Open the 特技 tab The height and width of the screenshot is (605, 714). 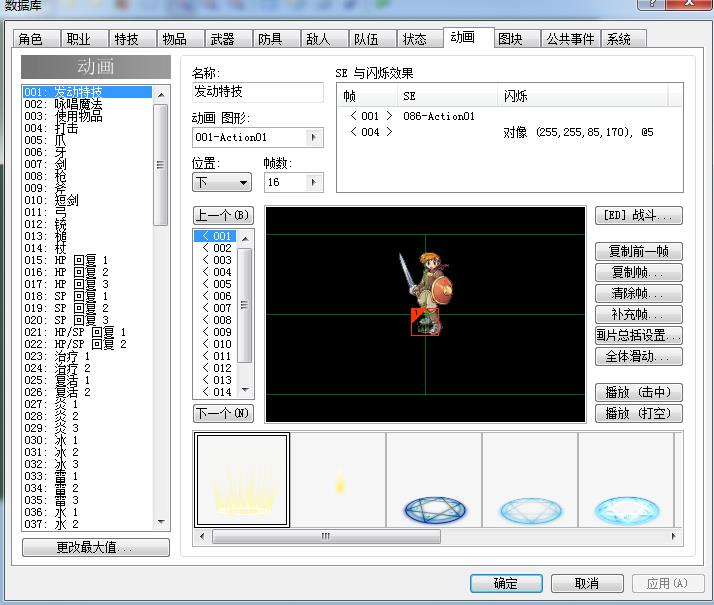(x=133, y=39)
